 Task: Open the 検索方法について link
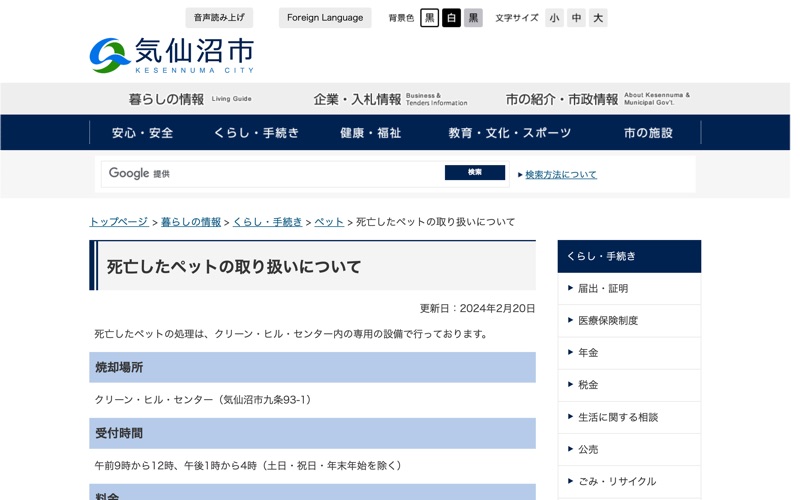pyautogui.click(x=561, y=174)
